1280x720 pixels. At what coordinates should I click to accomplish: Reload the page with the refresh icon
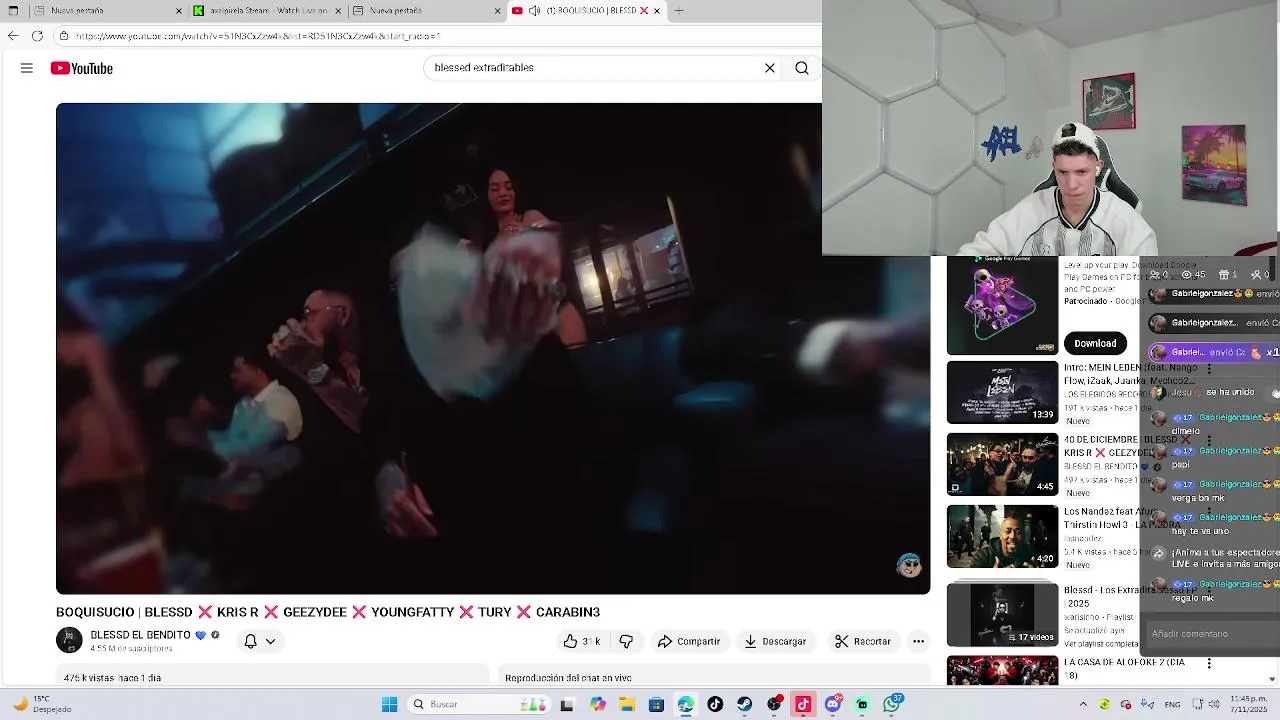coord(37,36)
